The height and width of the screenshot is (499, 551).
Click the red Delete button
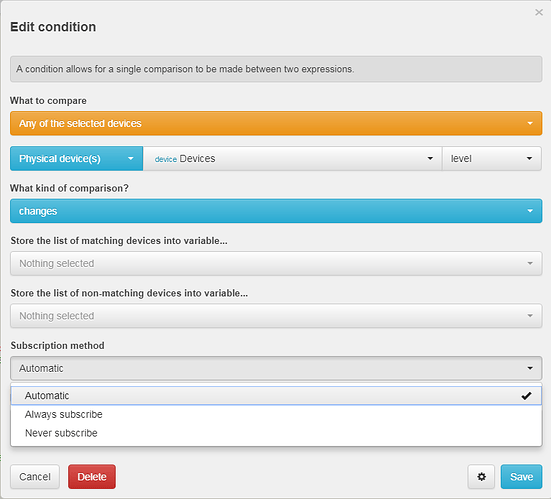[92, 477]
